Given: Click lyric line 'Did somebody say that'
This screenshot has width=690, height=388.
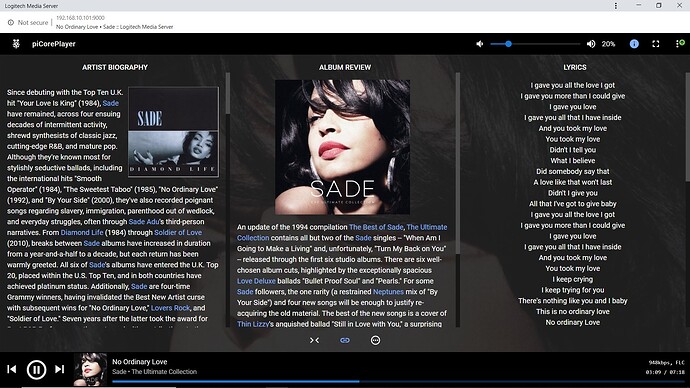Looking at the screenshot, I should tap(573, 172).
